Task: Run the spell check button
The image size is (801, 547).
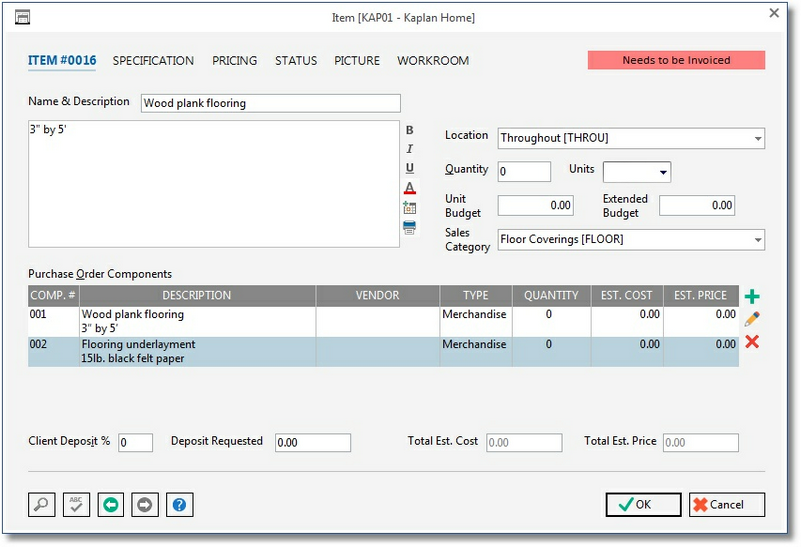Action: [76, 505]
